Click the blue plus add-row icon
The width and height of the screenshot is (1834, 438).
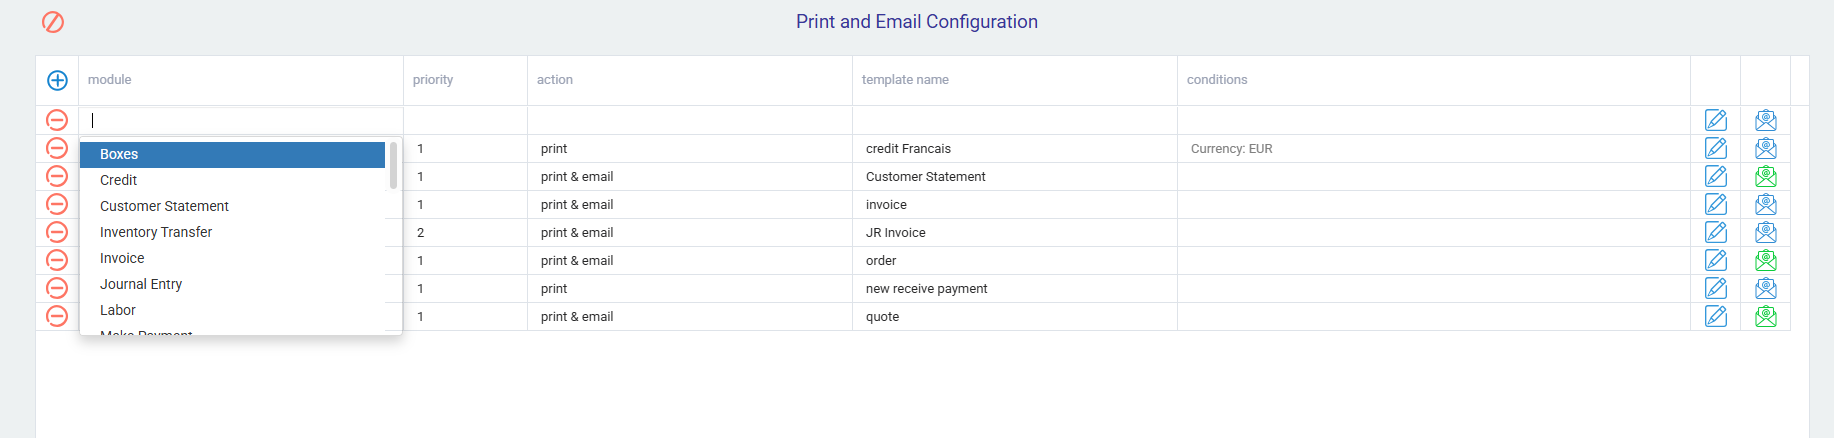coord(57,80)
